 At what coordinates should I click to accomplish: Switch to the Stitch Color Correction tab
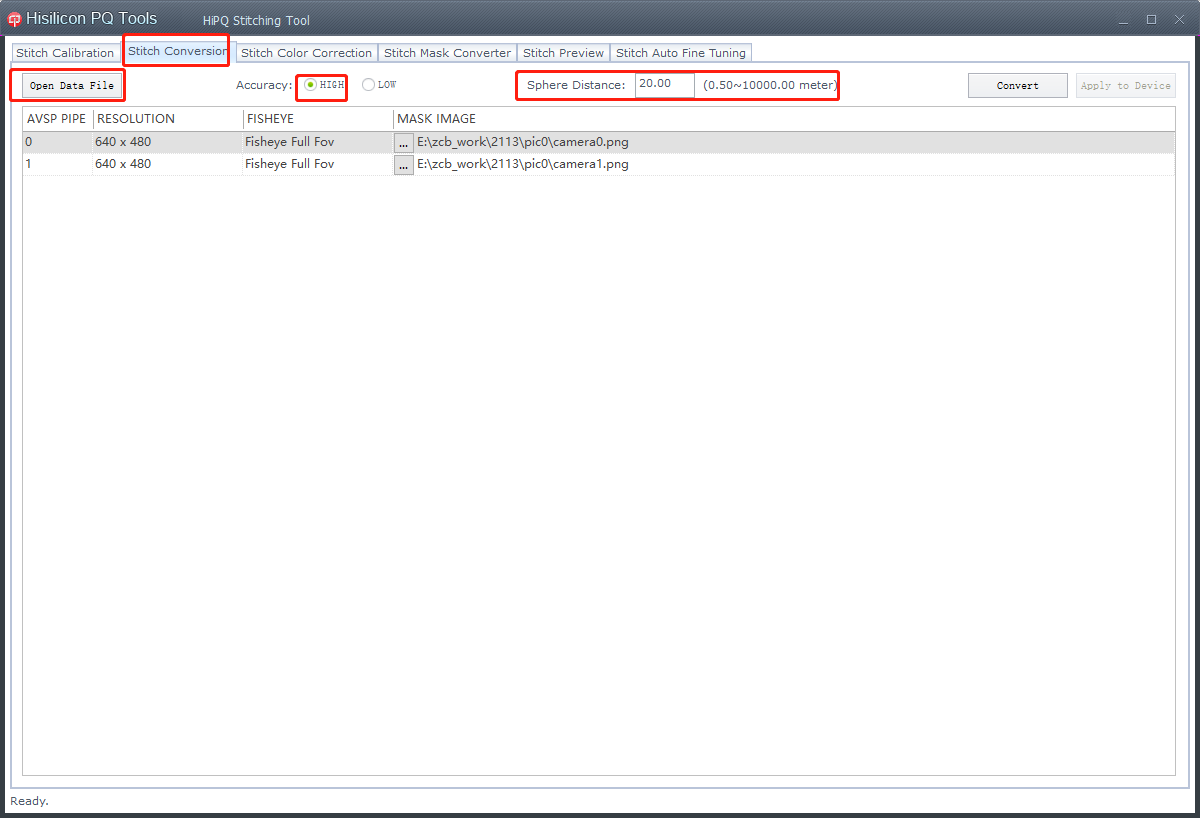click(306, 52)
